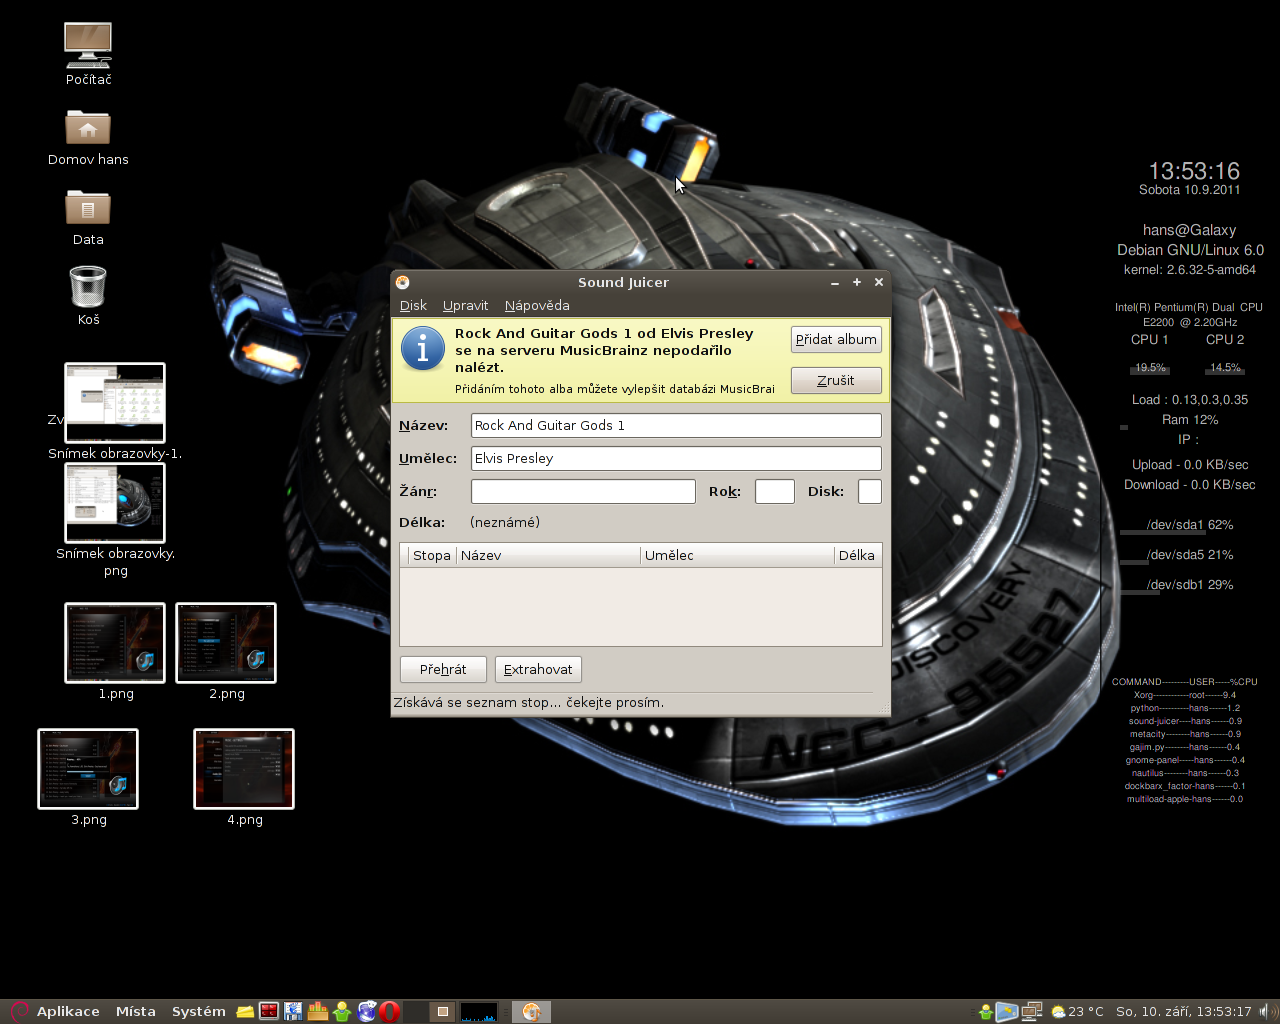Open the panel clock showing 13:53:17
Image resolution: width=1280 pixels, height=1024 pixels.
click(x=1184, y=1012)
